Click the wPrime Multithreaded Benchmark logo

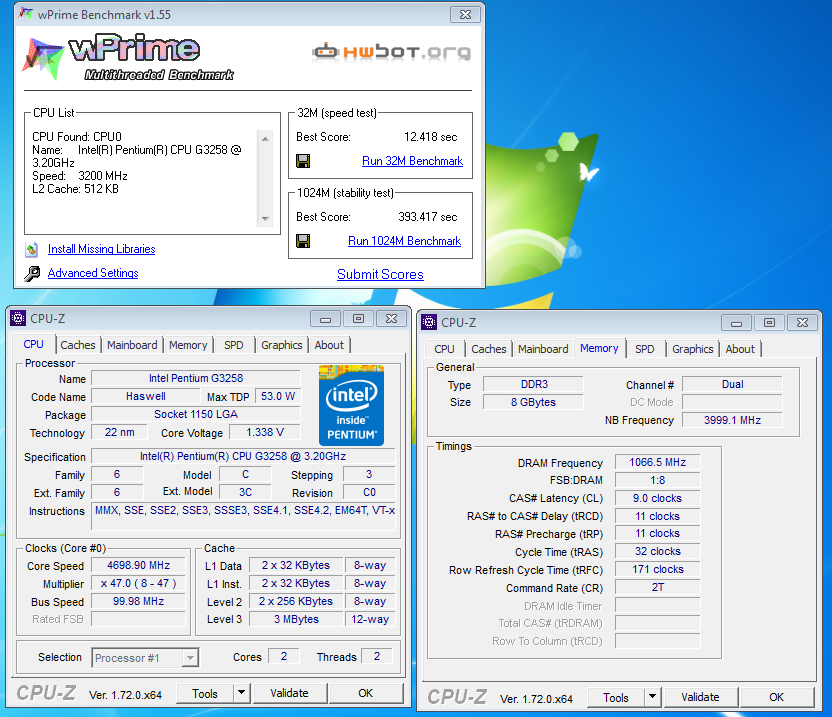click(127, 57)
